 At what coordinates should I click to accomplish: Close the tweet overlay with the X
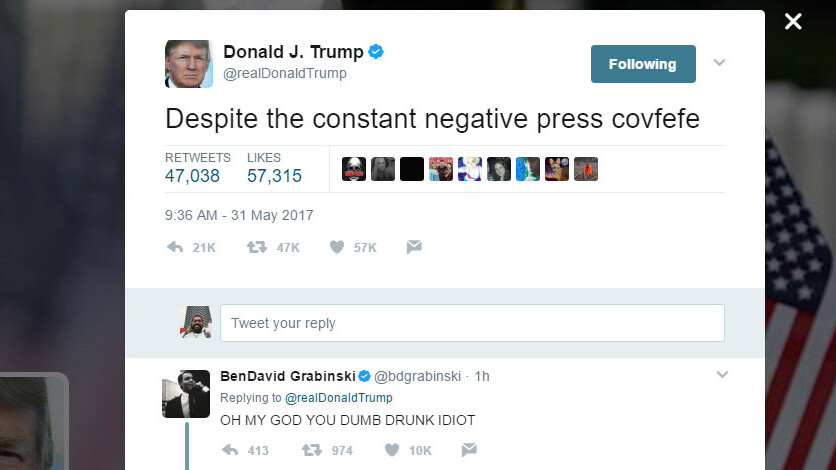pyautogui.click(x=793, y=21)
